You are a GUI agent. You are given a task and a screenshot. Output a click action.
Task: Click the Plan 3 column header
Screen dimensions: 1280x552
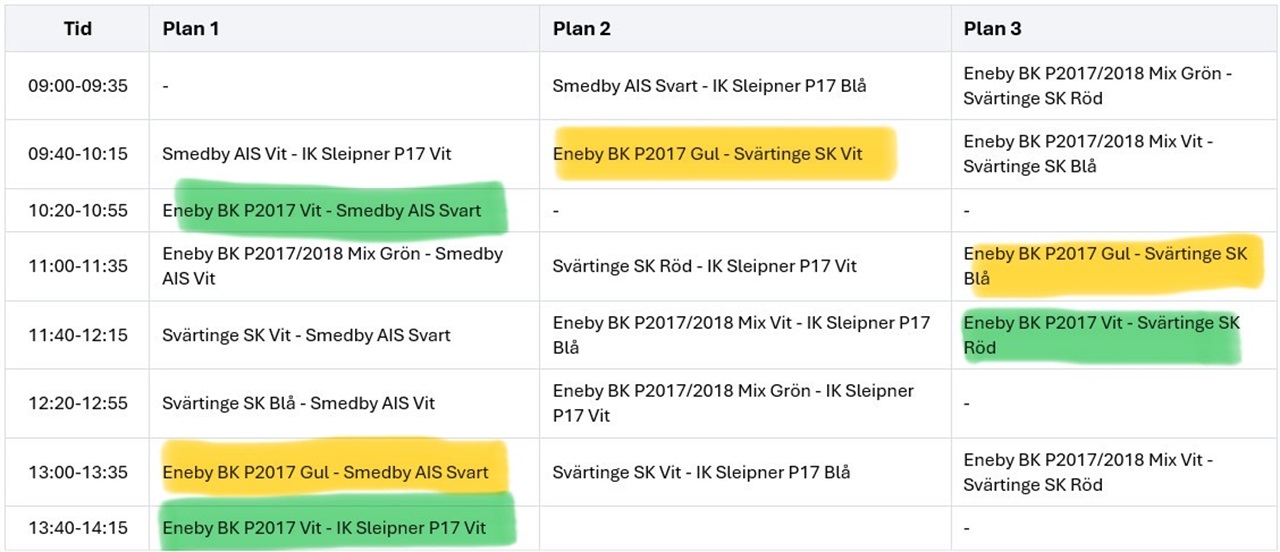[993, 29]
